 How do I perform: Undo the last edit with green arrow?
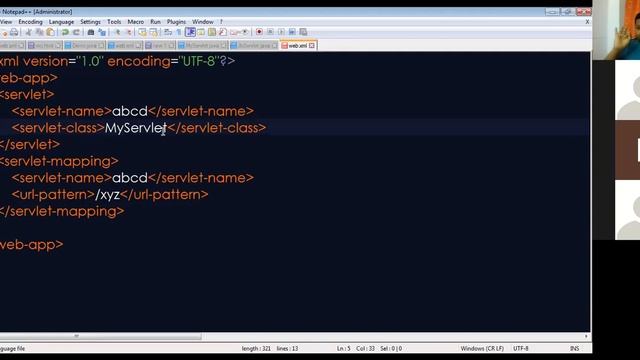tap(65, 32)
